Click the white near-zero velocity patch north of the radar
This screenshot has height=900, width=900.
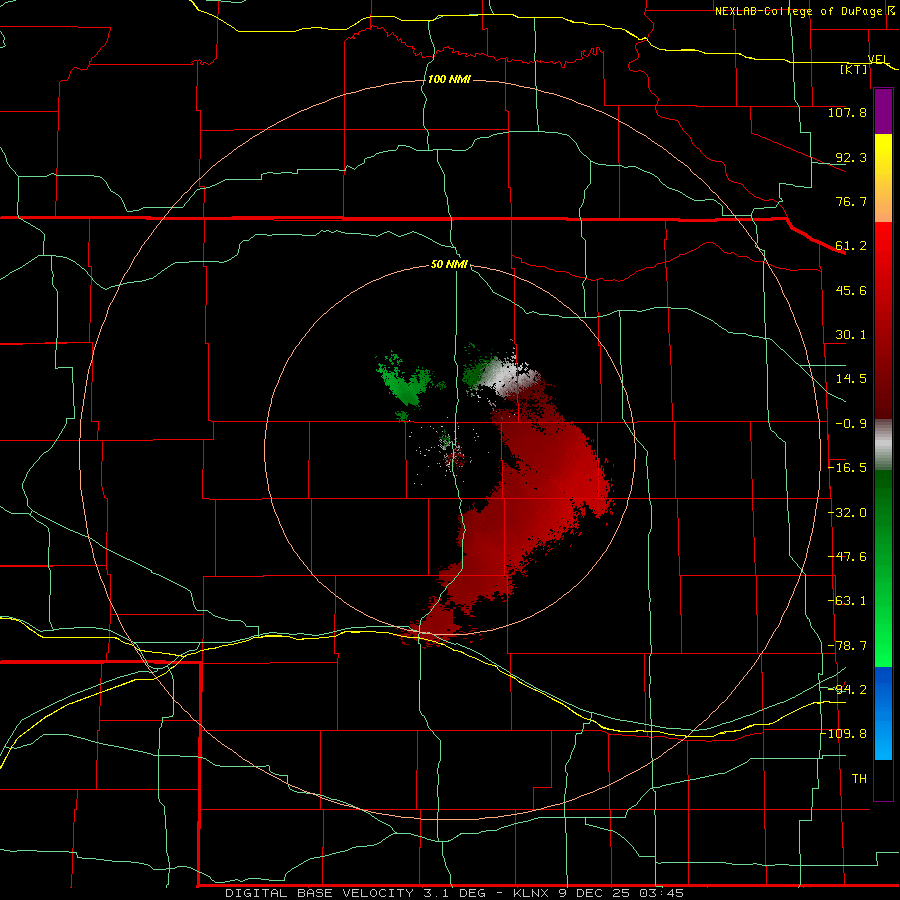pyautogui.click(x=507, y=374)
